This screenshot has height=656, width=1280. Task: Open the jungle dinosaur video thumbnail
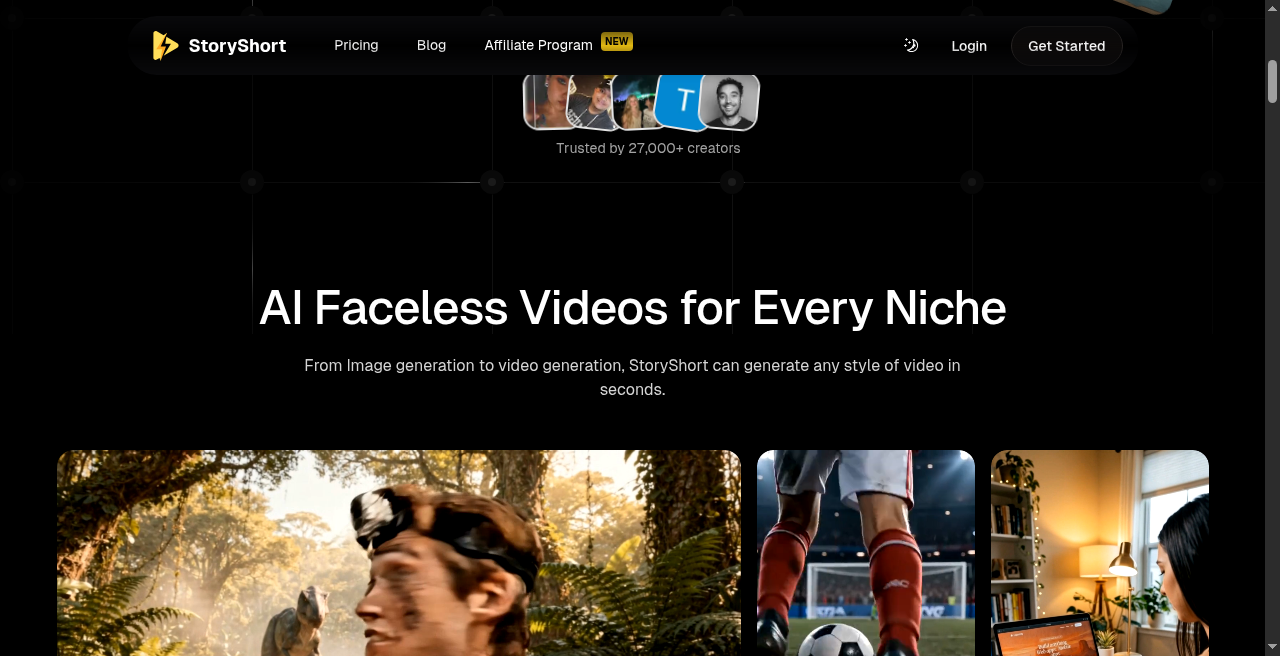pos(399,553)
